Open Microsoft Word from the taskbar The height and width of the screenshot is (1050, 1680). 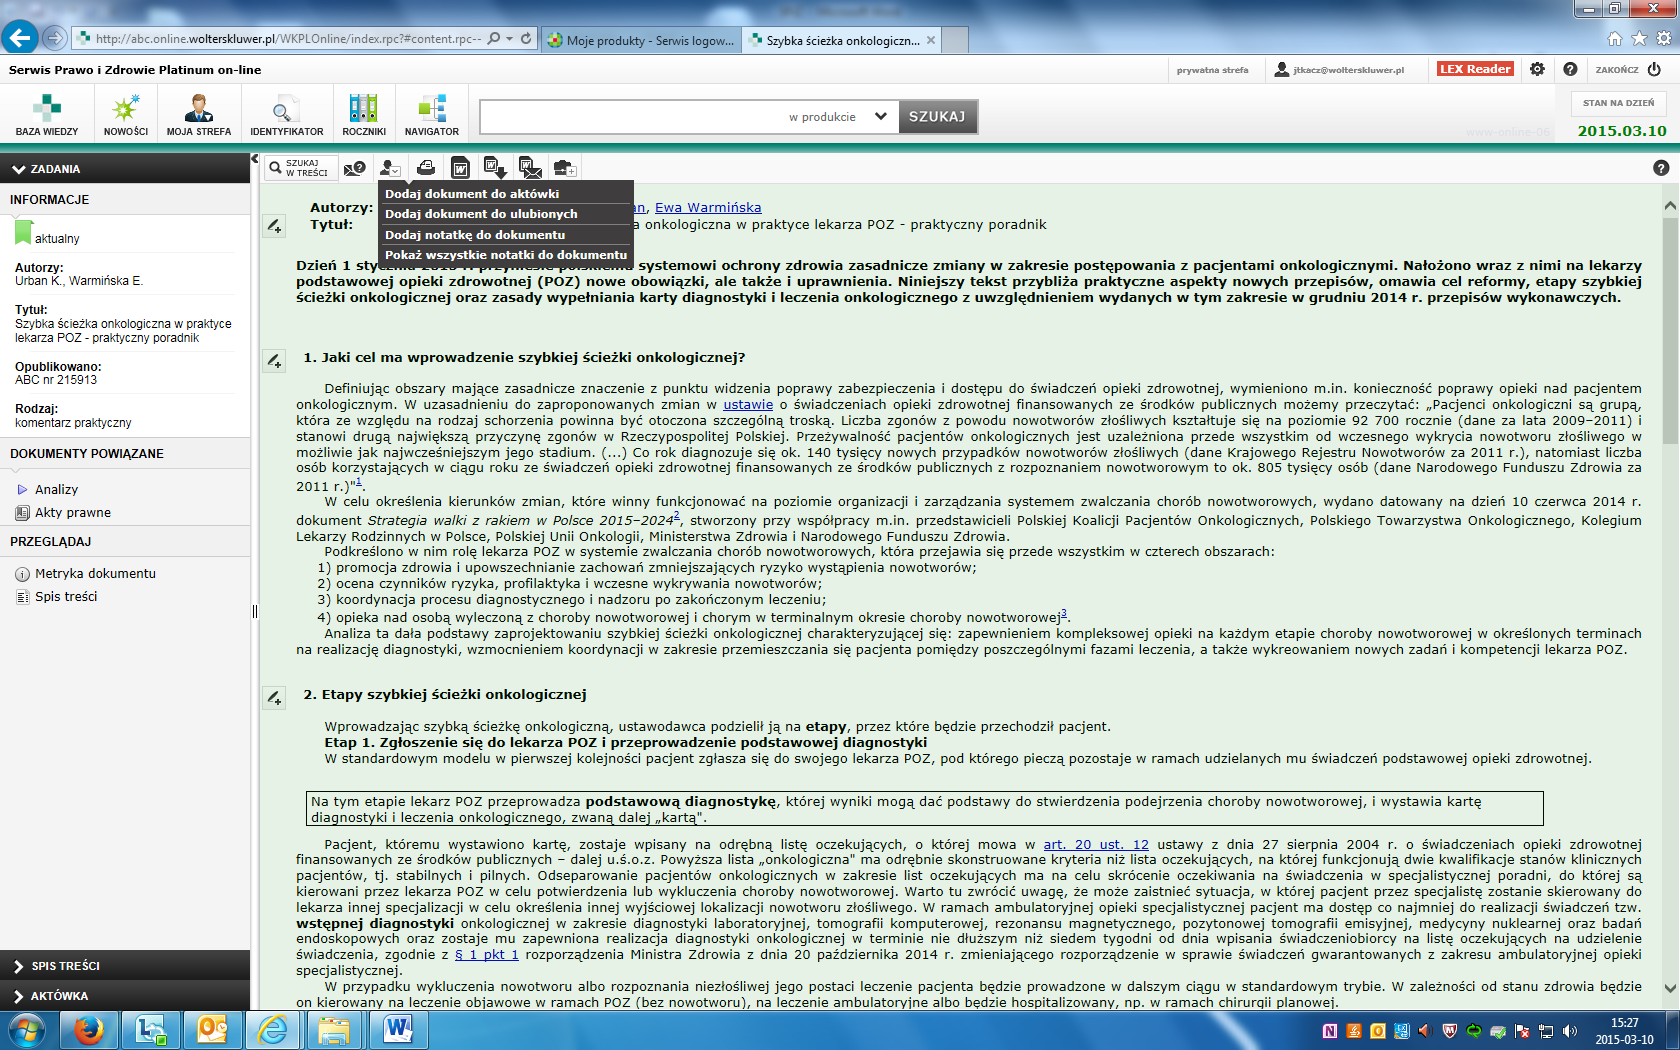pyautogui.click(x=398, y=1030)
